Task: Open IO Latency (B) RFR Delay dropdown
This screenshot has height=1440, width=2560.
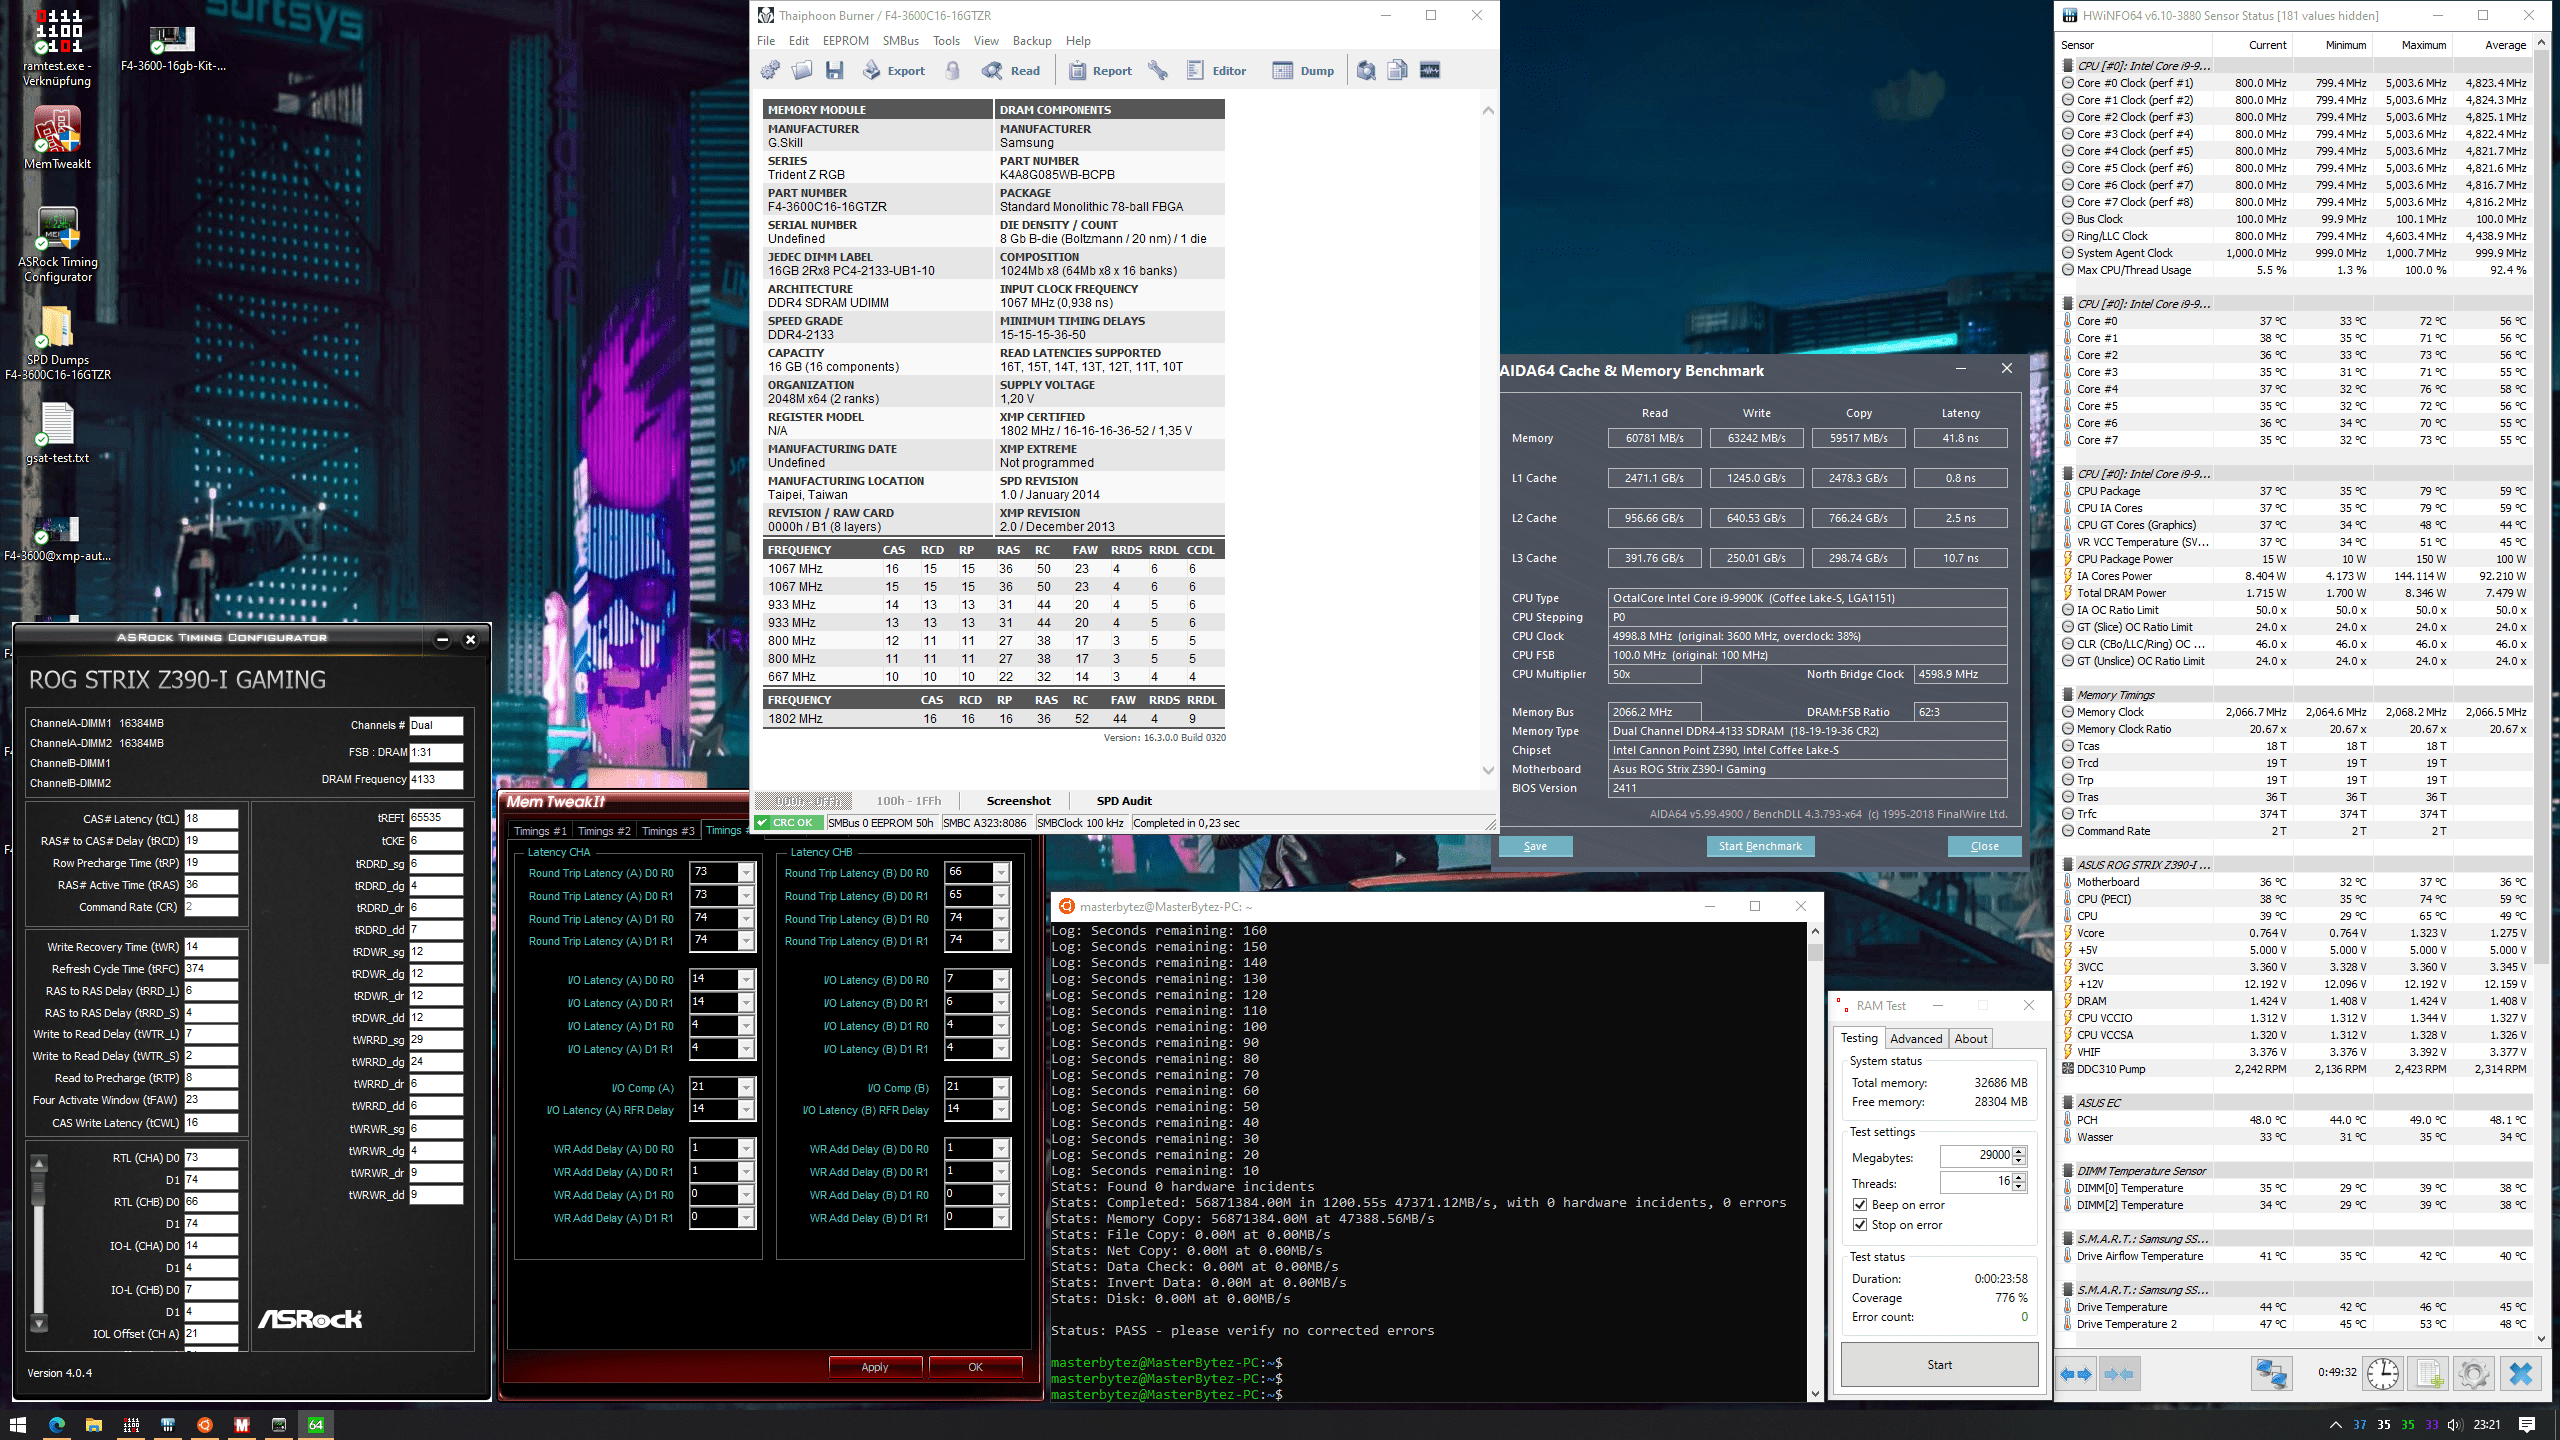Action: pos(1000,1110)
